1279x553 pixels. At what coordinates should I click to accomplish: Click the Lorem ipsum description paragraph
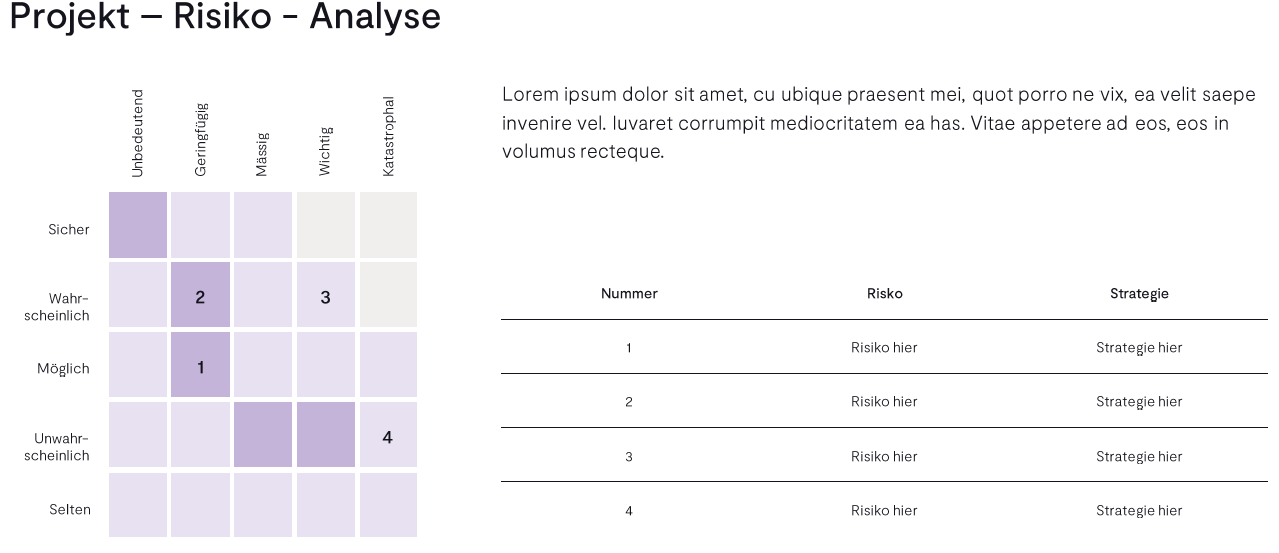878,123
